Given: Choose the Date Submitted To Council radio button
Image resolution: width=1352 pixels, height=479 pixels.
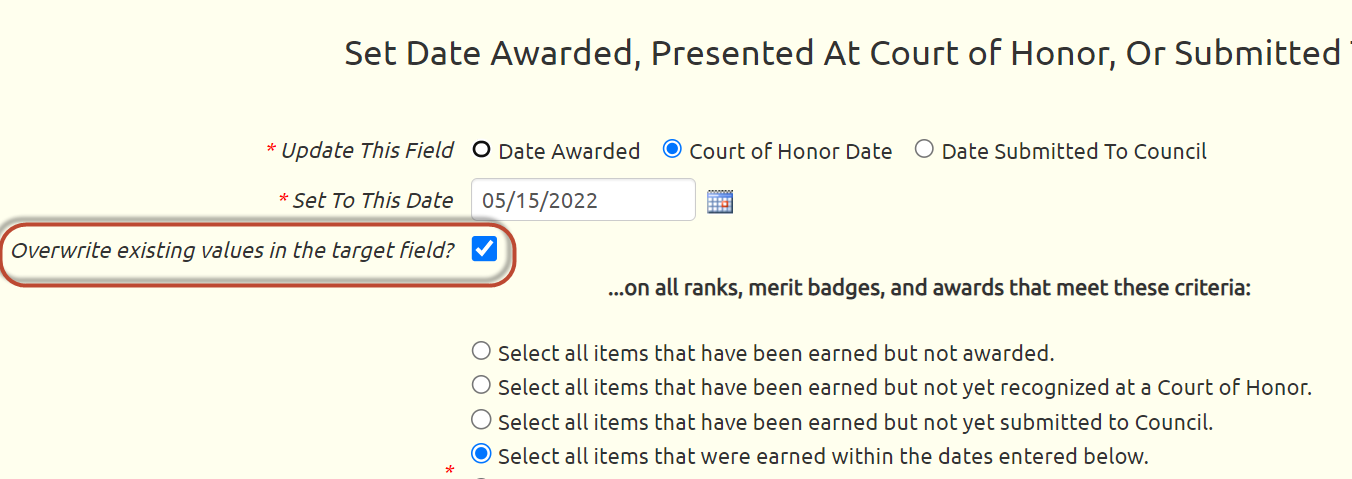Looking at the screenshot, I should coord(924,150).
